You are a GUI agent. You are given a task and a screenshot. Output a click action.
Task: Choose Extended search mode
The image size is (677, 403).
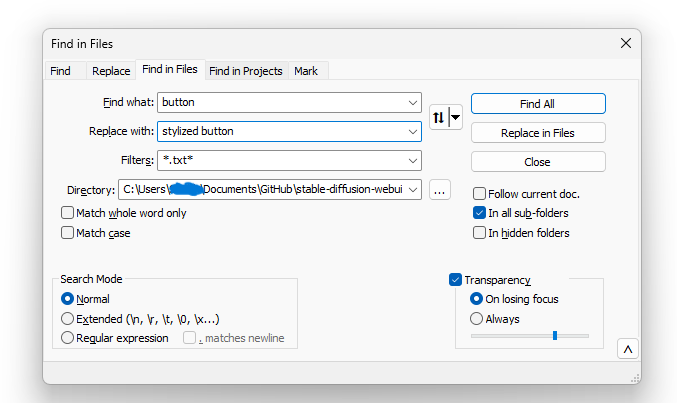click(x=68, y=318)
